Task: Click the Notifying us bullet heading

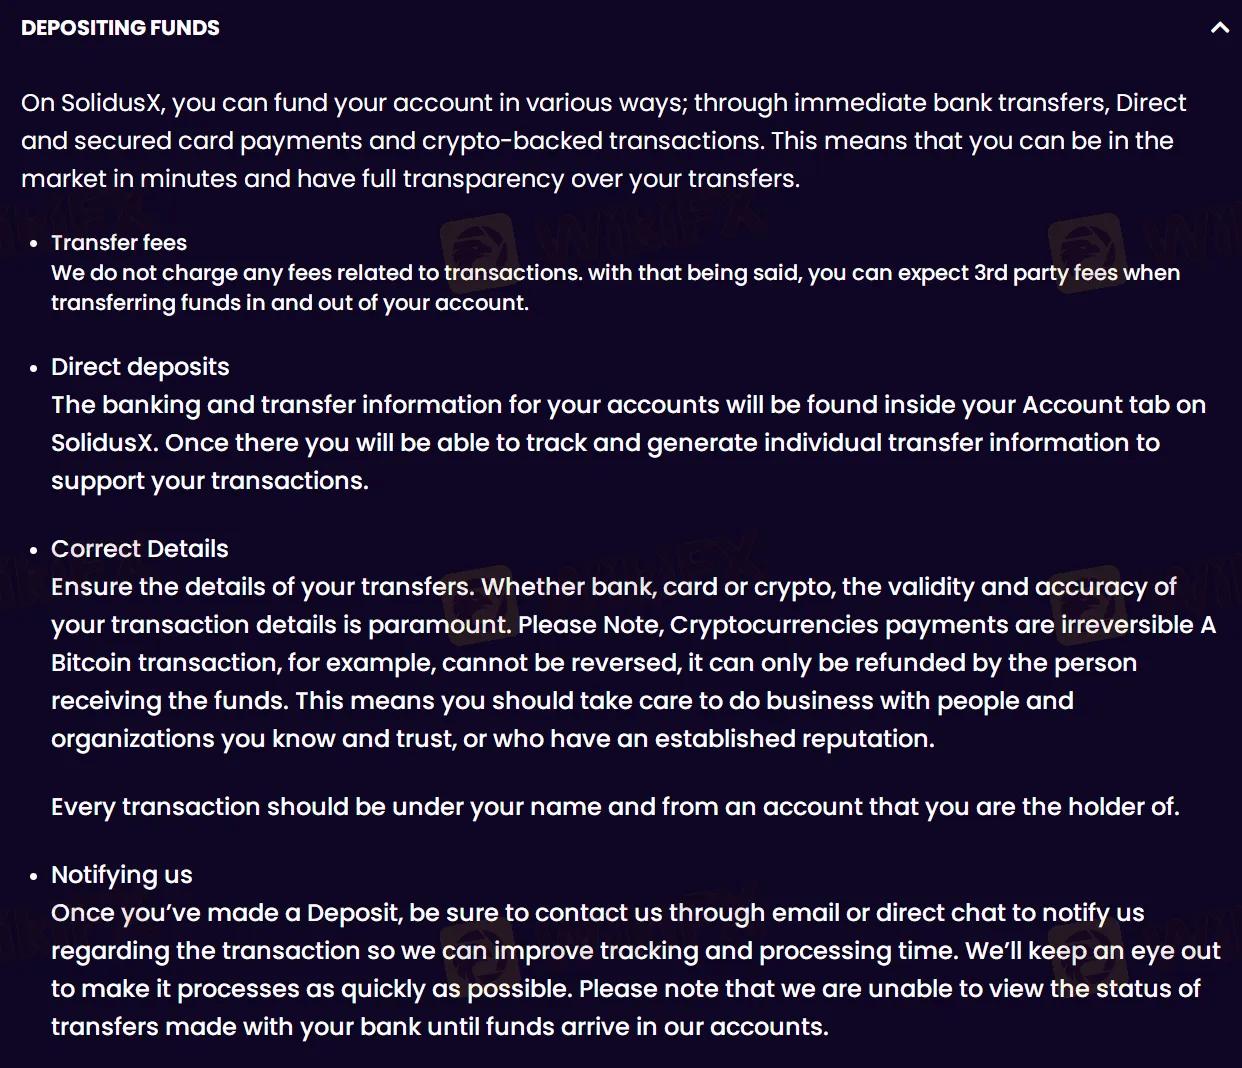Action: coord(122,875)
